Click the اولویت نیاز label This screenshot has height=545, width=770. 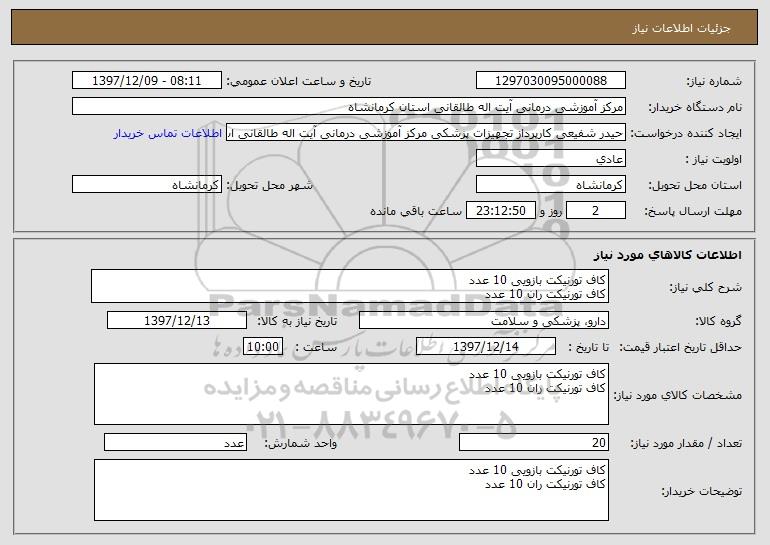click(x=714, y=159)
